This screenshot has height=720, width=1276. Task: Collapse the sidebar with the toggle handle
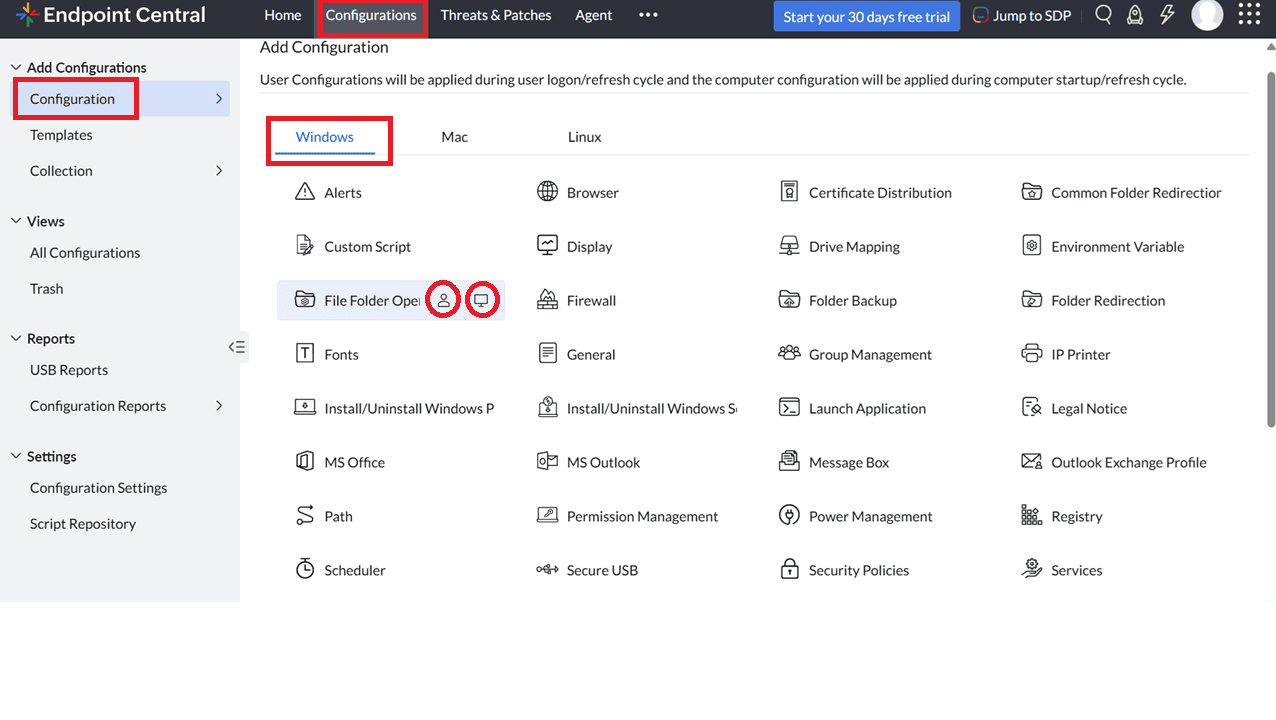tap(237, 347)
